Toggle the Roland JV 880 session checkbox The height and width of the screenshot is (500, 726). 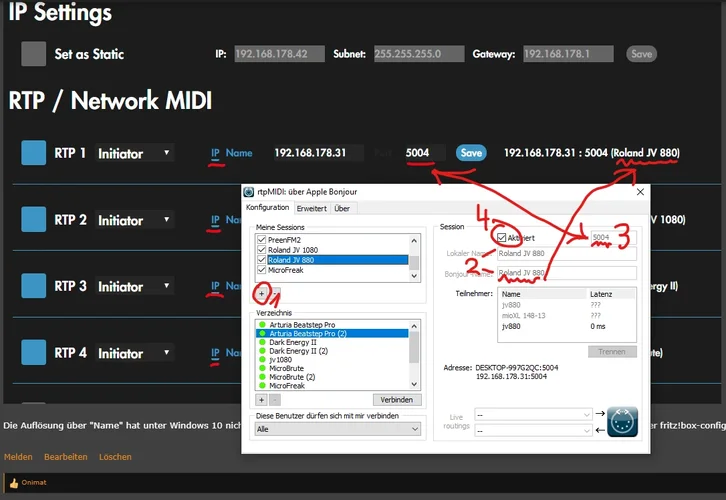(262, 260)
